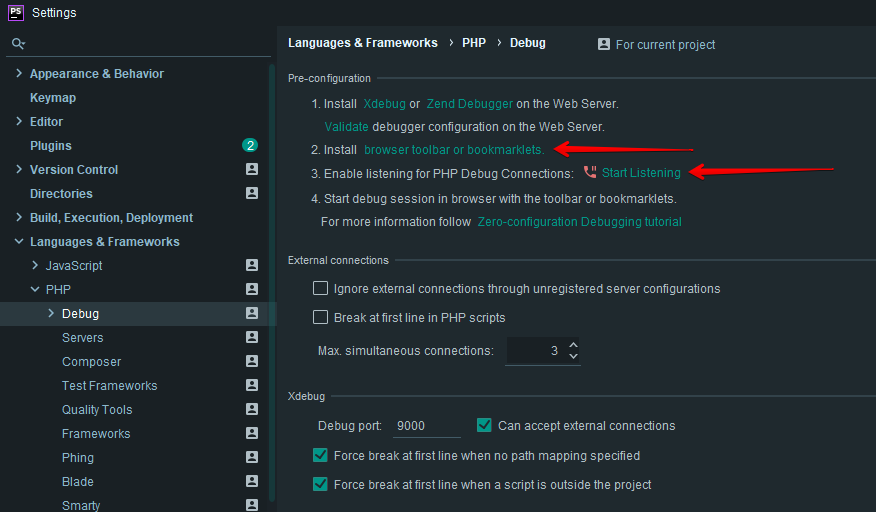Click the phone listening icon
This screenshot has height=512, width=876.
pyautogui.click(x=590, y=172)
